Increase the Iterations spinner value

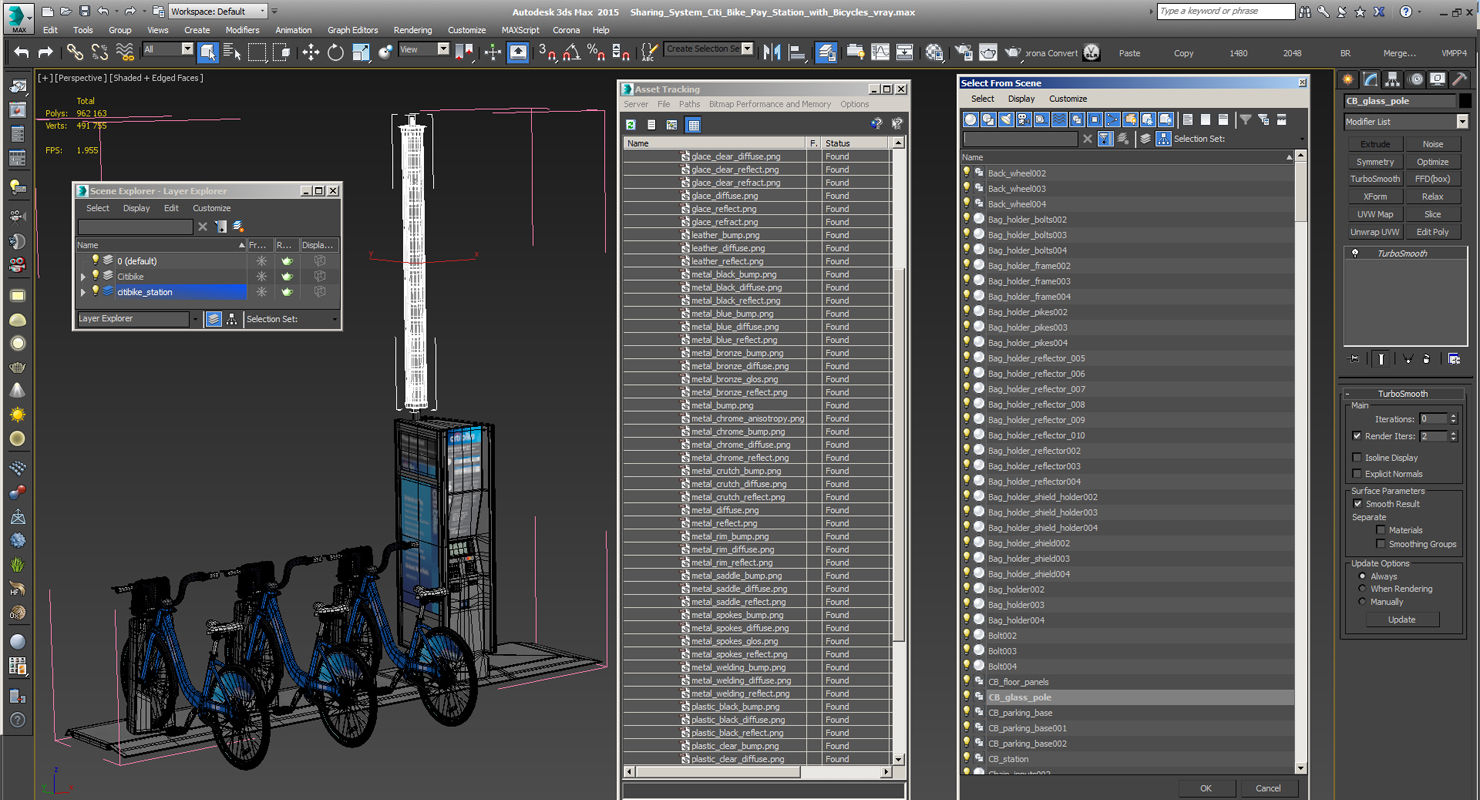pyautogui.click(x=1453, y=416)
